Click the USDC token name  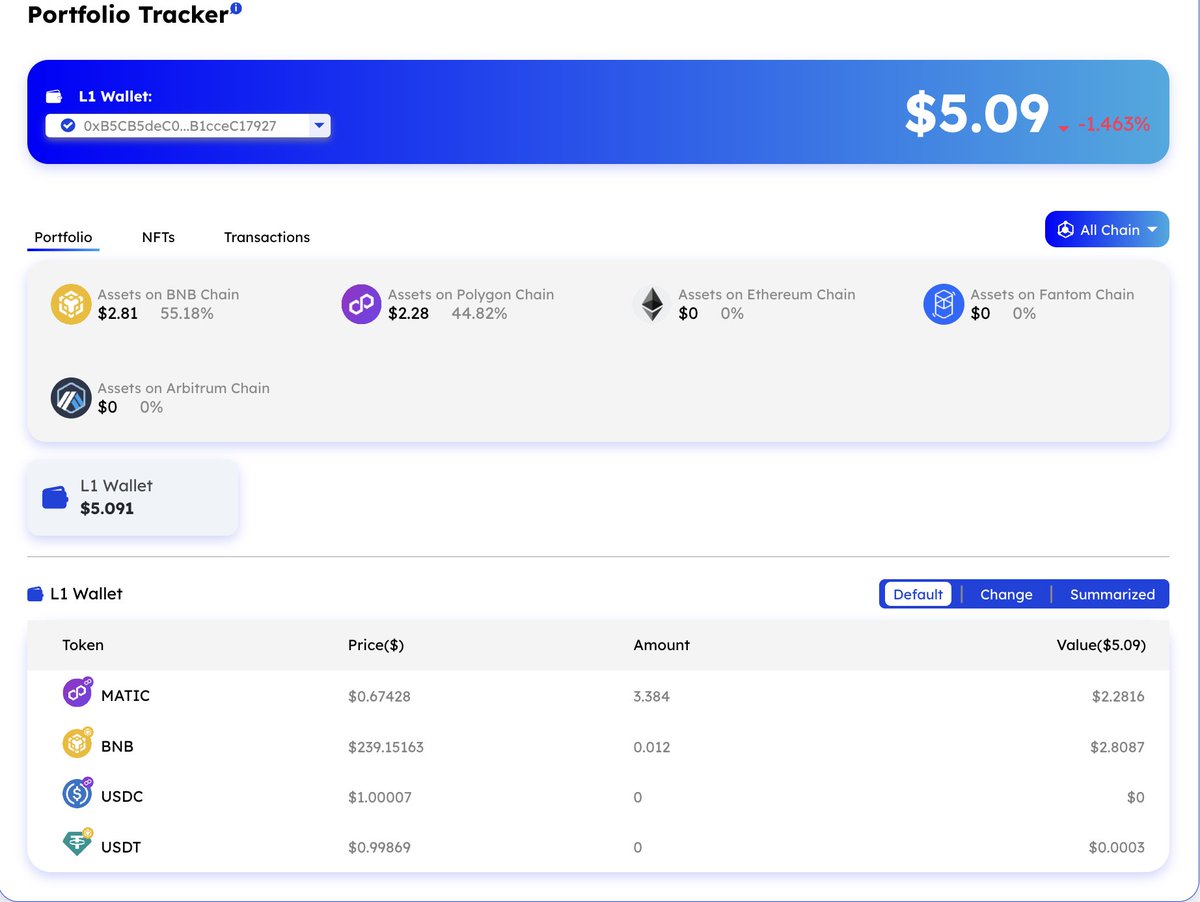coord(121,797)
